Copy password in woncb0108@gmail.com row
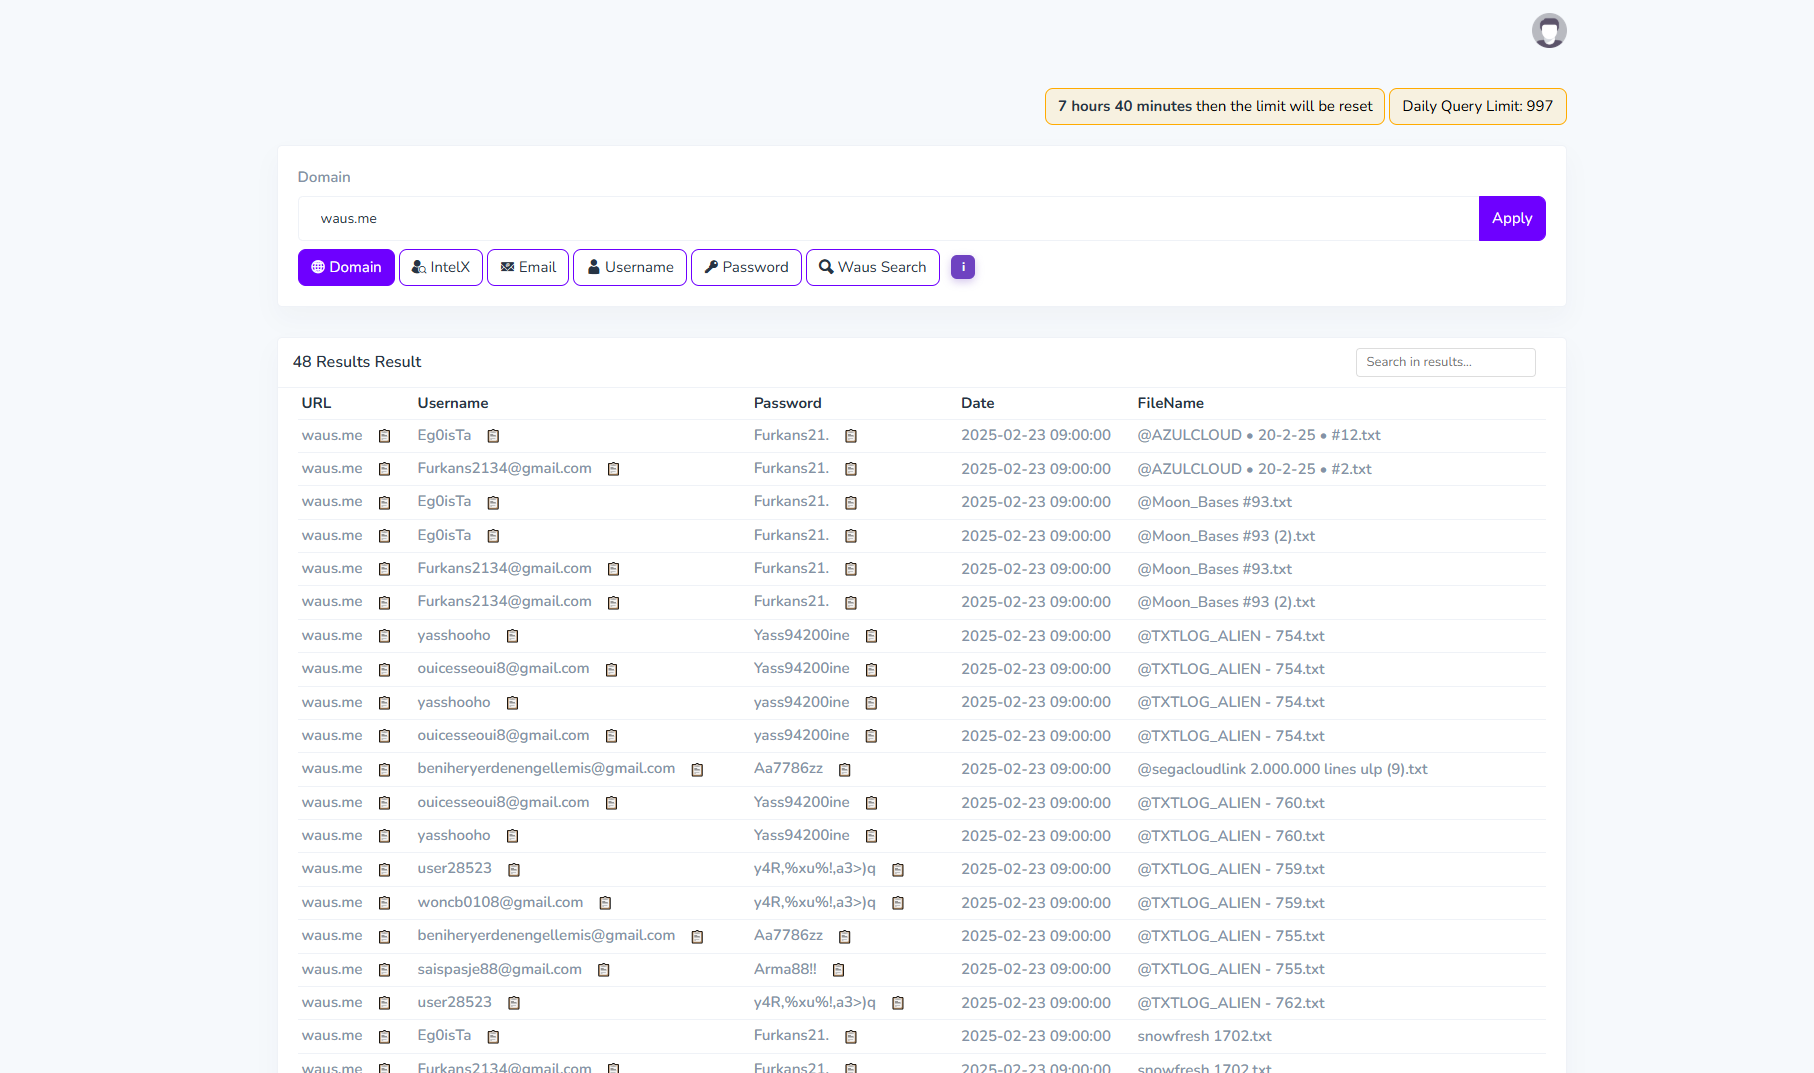 (x=898, y=903)
